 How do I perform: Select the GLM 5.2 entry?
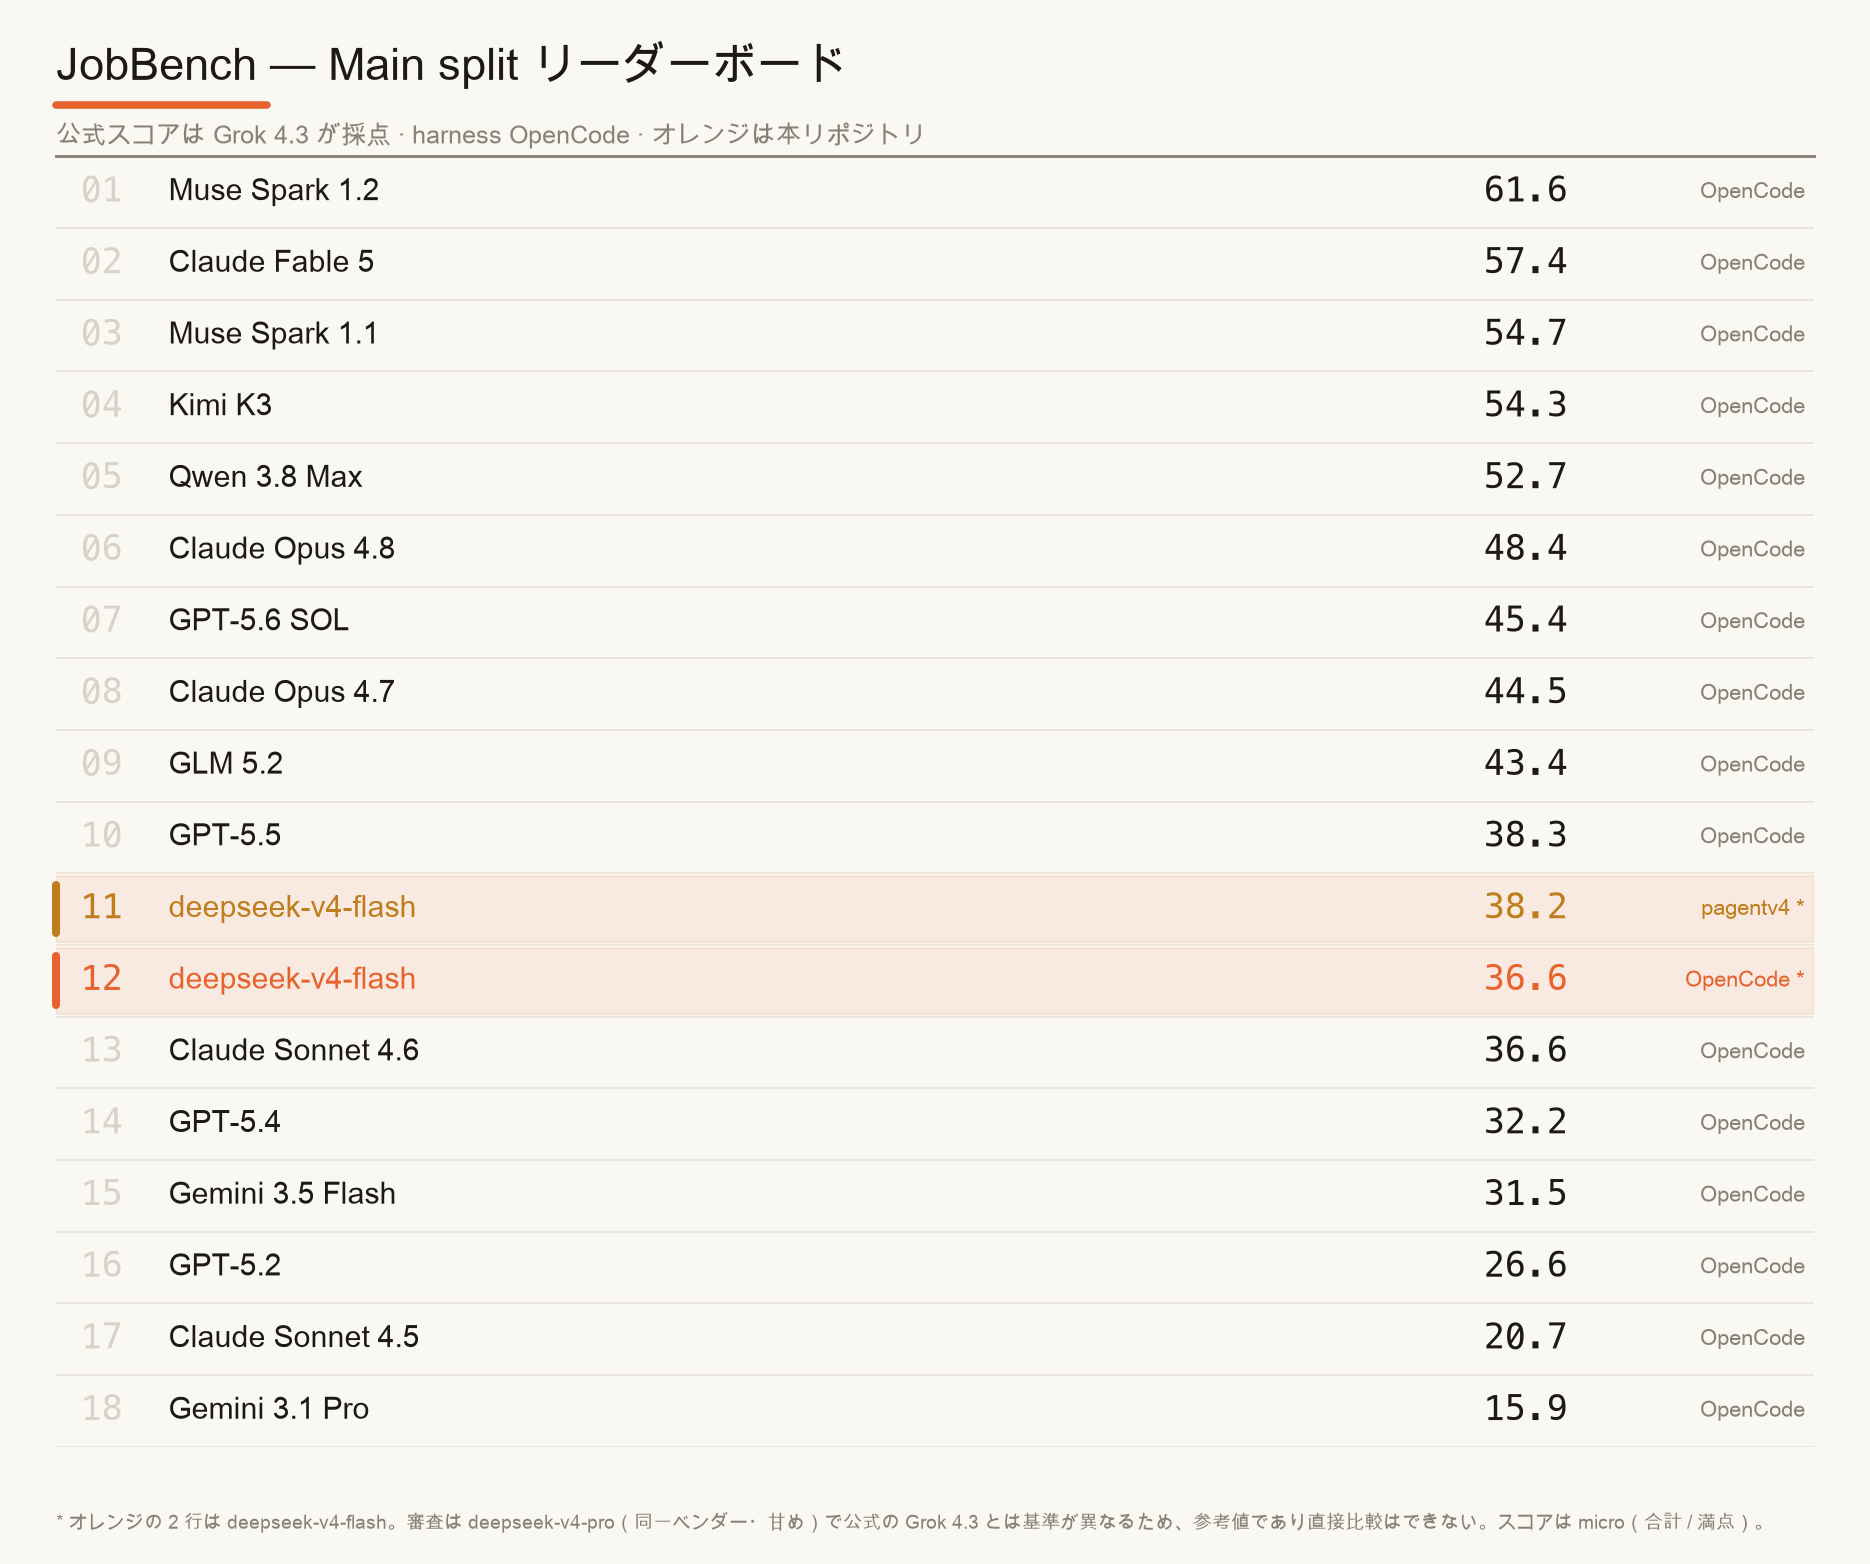point(226,764)
